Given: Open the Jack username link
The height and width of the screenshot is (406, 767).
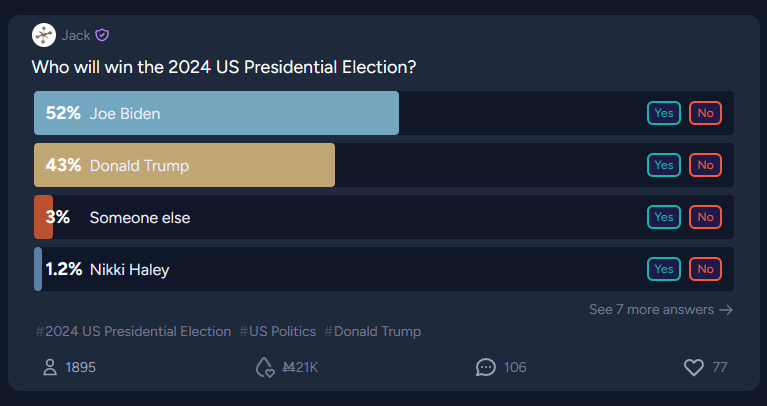Looking at the screenshot, I should pyautogui.click(x=76, y=35).
